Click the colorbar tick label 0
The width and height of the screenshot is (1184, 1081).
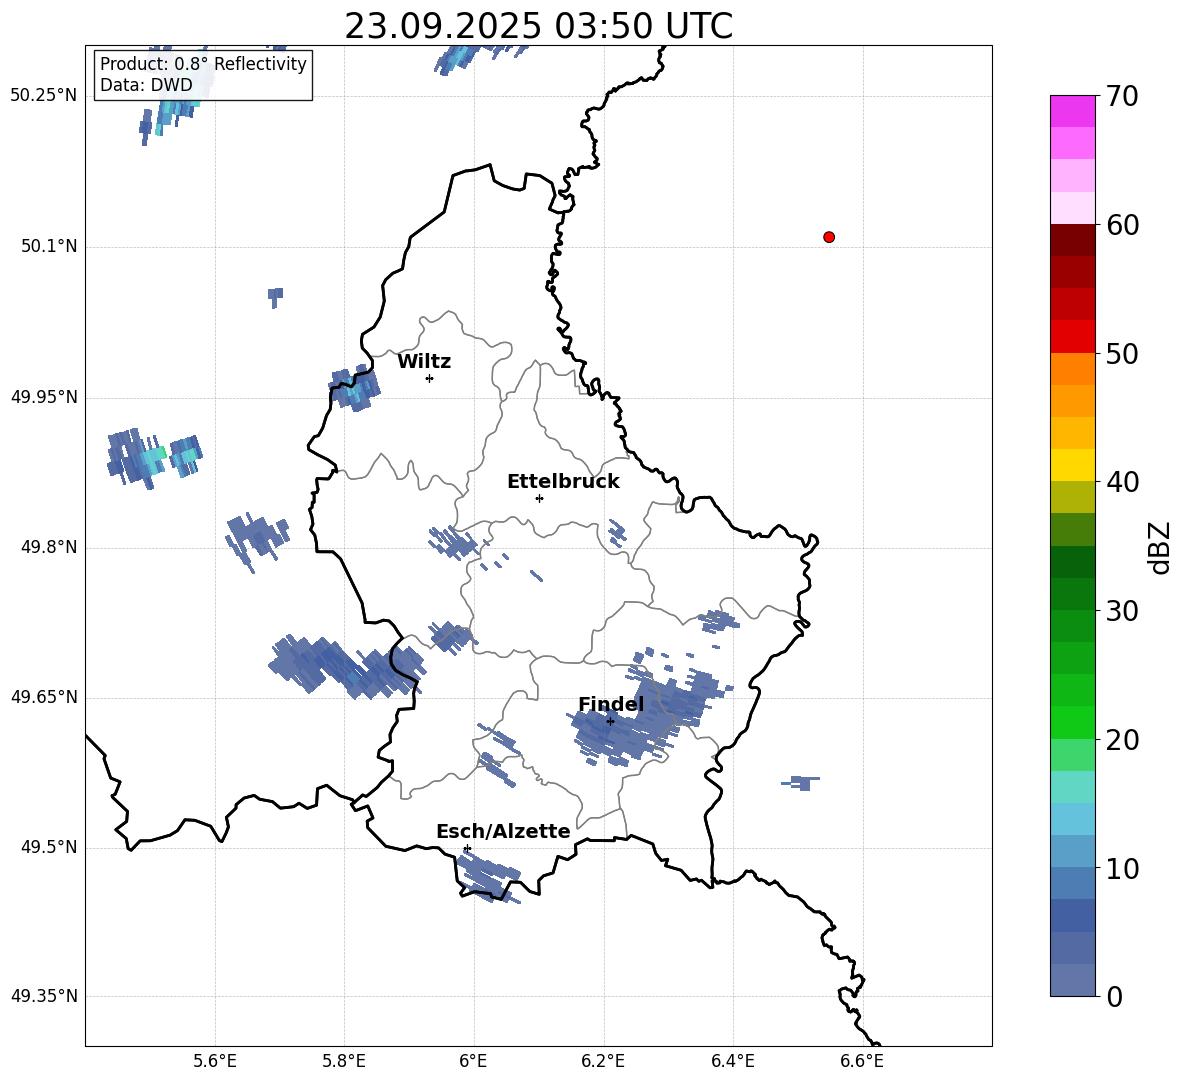(x=1115, y=996)
